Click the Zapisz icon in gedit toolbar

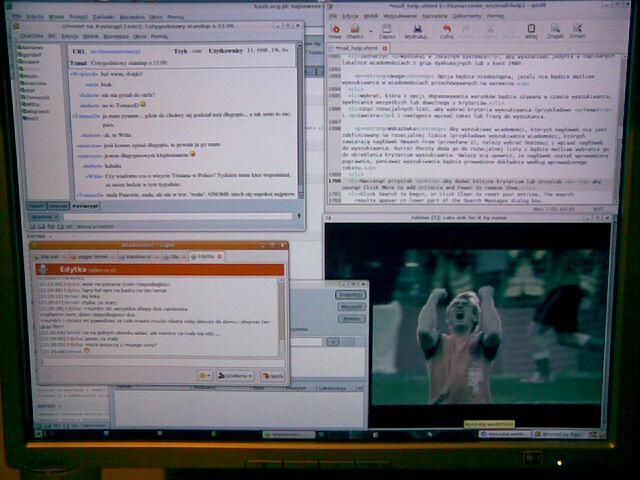click(386, 31)
